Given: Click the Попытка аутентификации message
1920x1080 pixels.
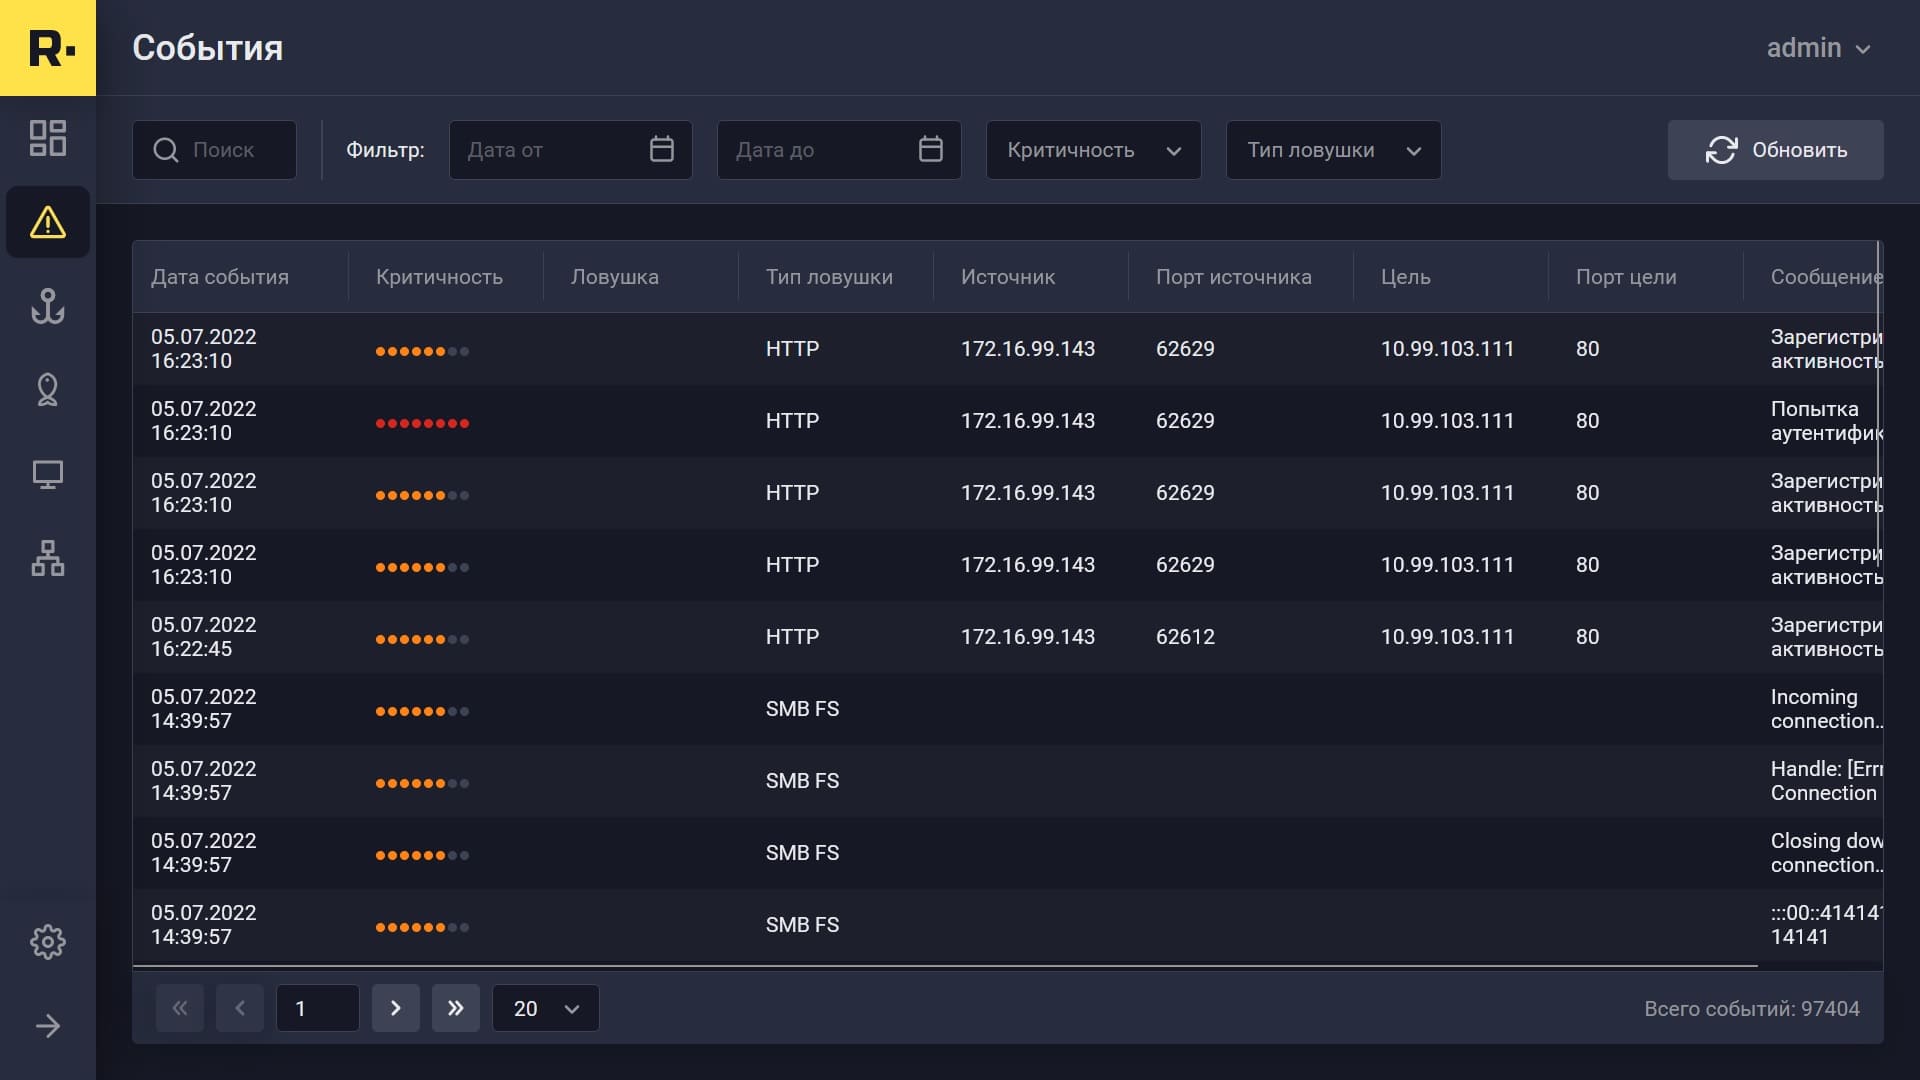Looking at the screenshot, I should coord(1826,421).
